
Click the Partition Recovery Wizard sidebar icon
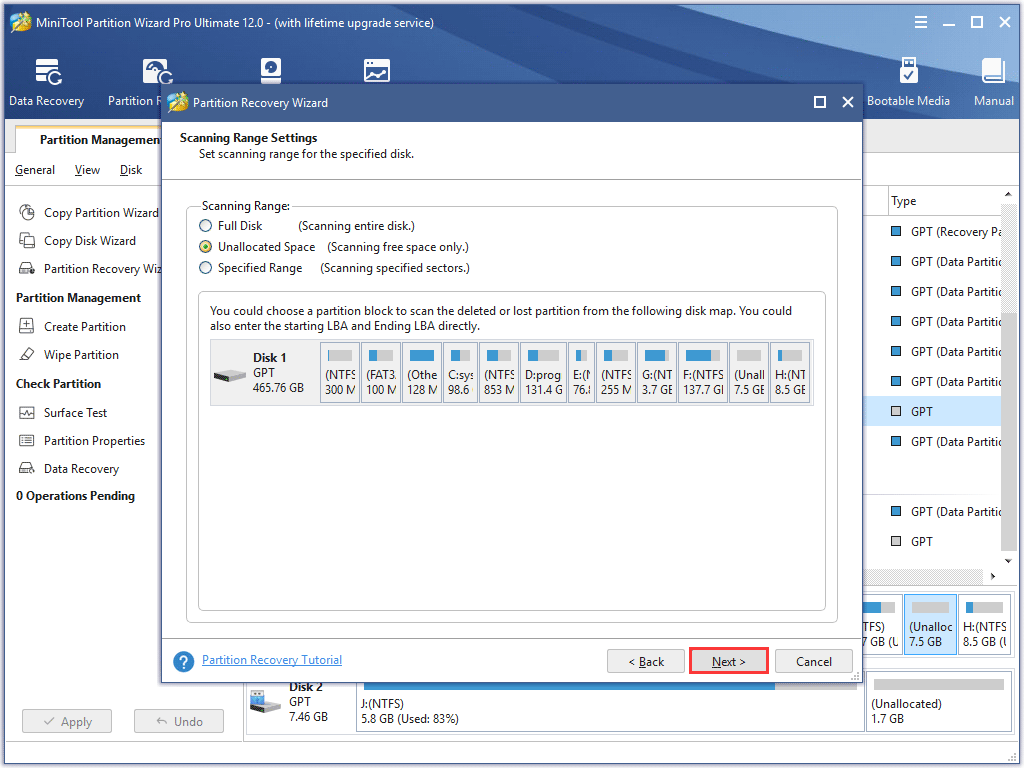pos(27,268)
